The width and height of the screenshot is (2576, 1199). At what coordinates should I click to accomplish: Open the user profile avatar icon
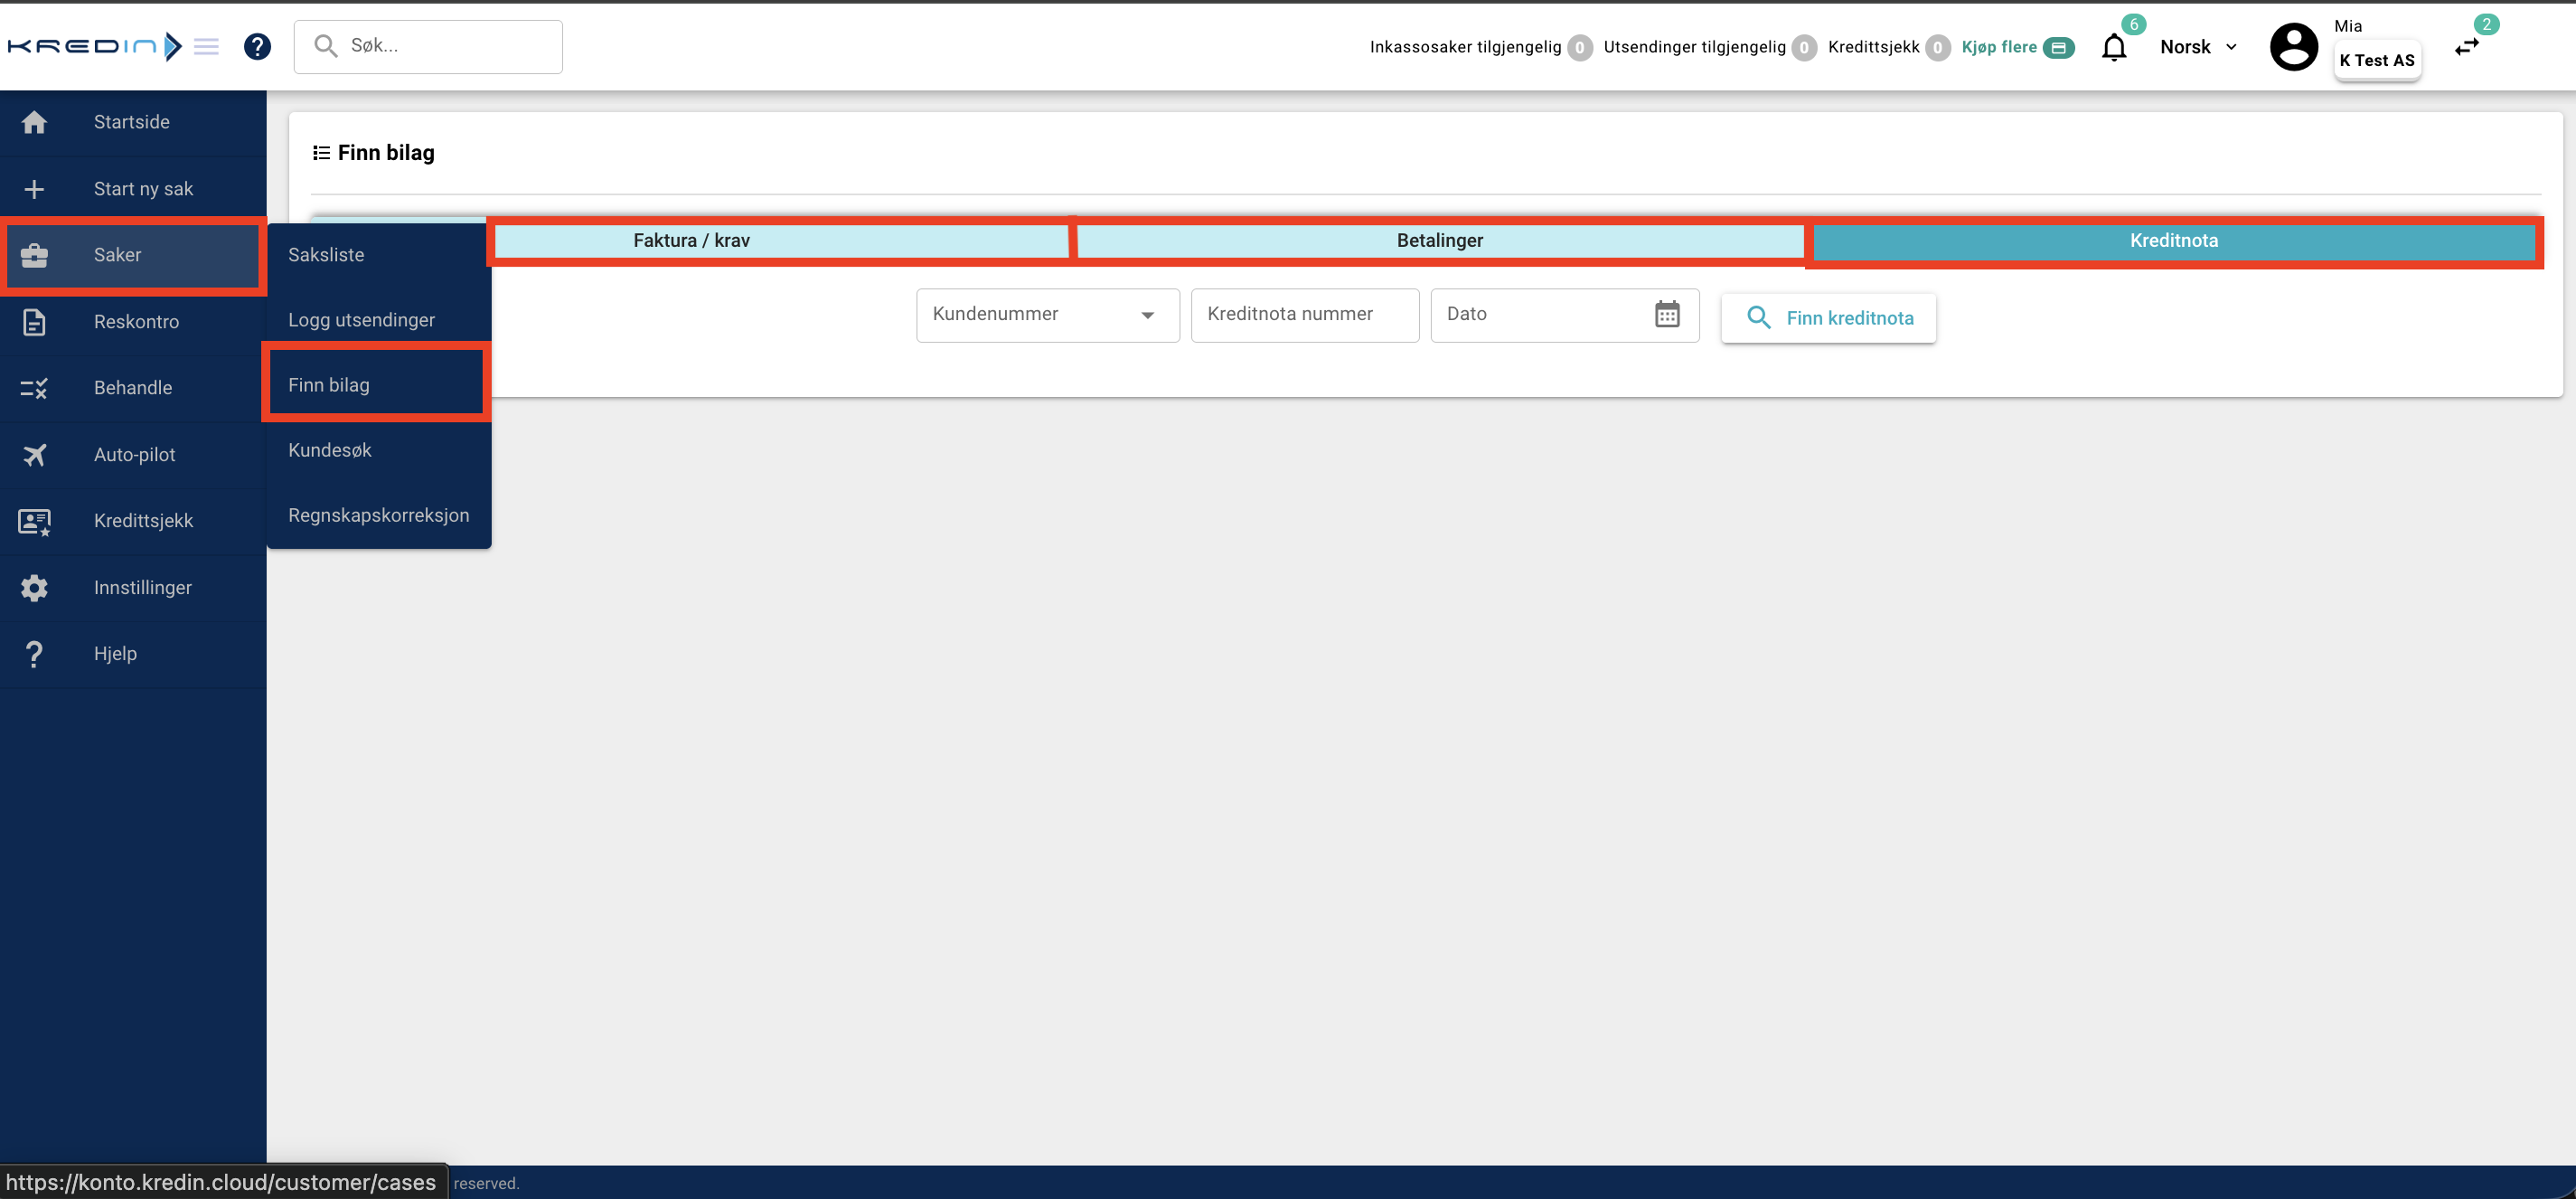(2293, 47)
